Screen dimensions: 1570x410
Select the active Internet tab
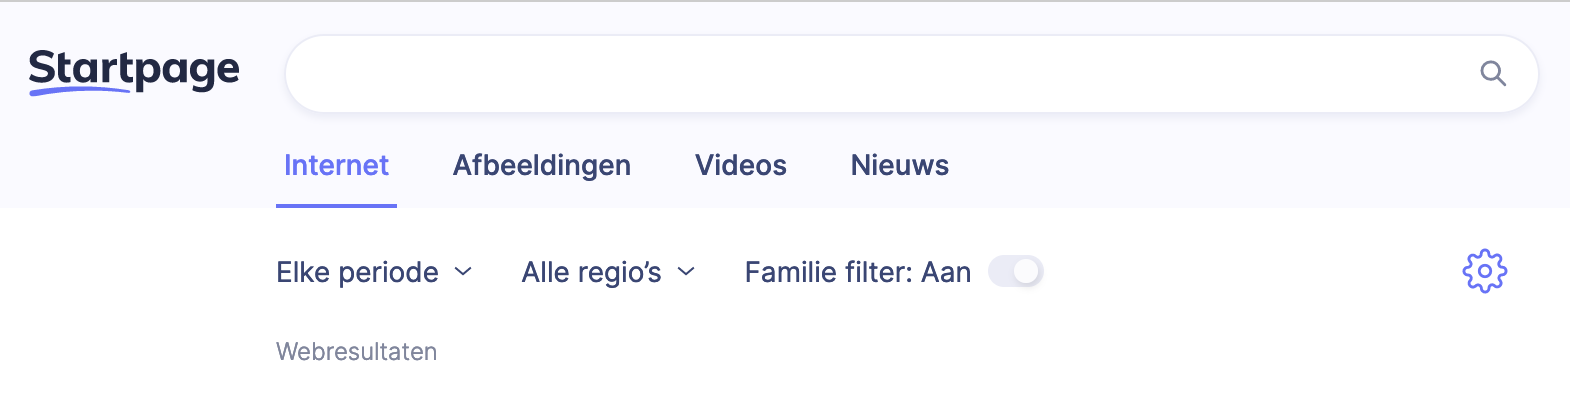(x=336, y=165)
